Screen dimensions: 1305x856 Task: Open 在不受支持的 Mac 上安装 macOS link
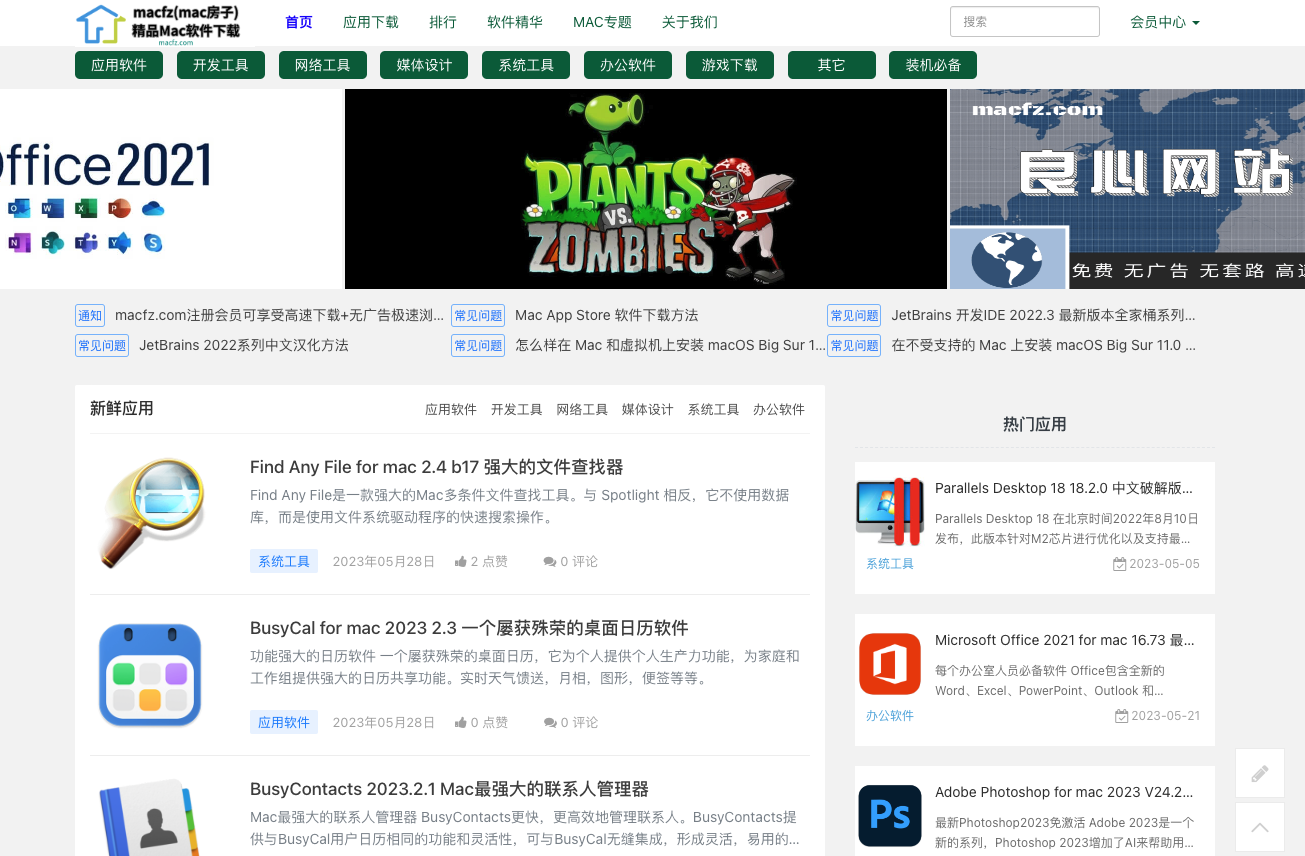click(1043, 346)
